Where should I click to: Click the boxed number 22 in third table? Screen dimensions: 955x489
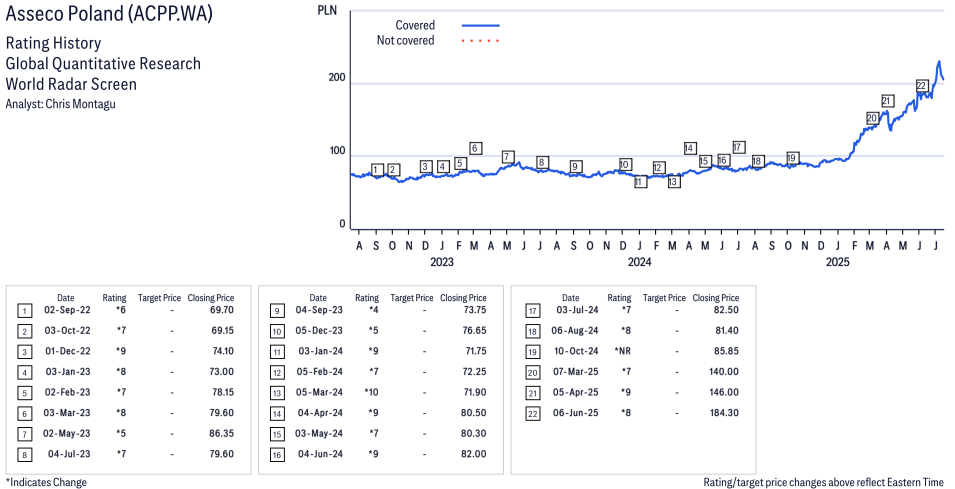pyautogui.click(x=532, y=414)
